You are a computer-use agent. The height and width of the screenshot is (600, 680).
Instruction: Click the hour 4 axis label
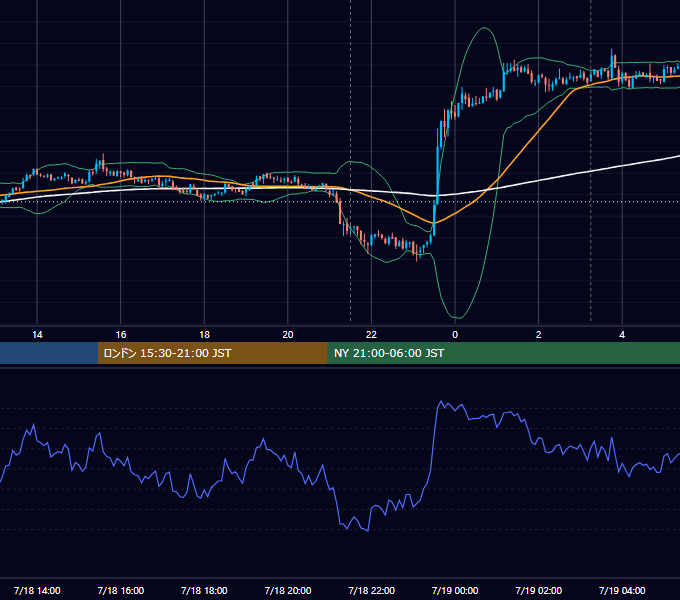[622, 335]
